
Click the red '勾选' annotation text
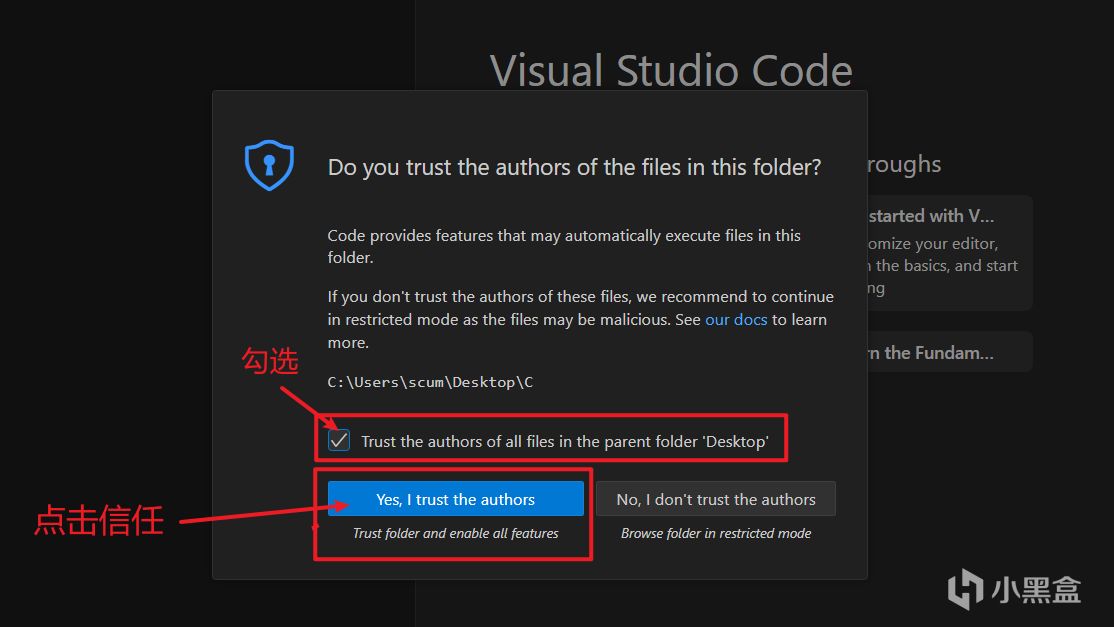click(x=270, y=361)
